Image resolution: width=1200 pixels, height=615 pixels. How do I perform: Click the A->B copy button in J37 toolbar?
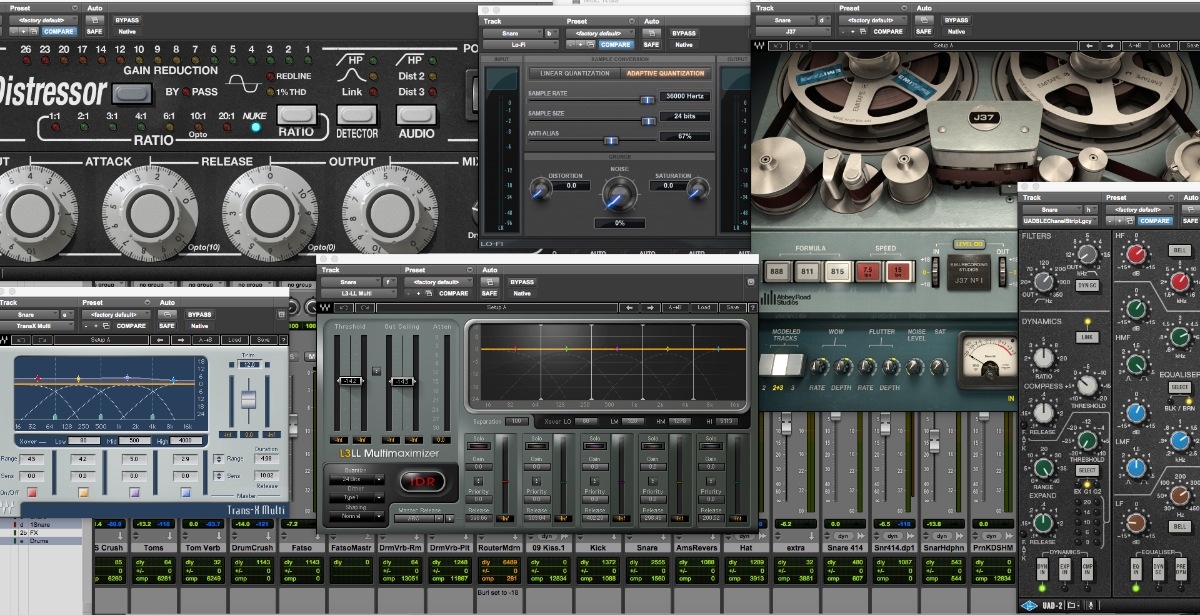[1135, 46]
